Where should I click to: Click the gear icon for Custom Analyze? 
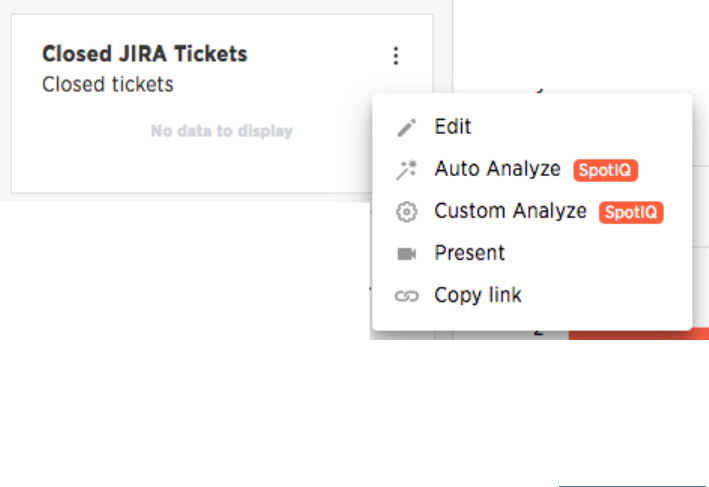coord(405,212)
